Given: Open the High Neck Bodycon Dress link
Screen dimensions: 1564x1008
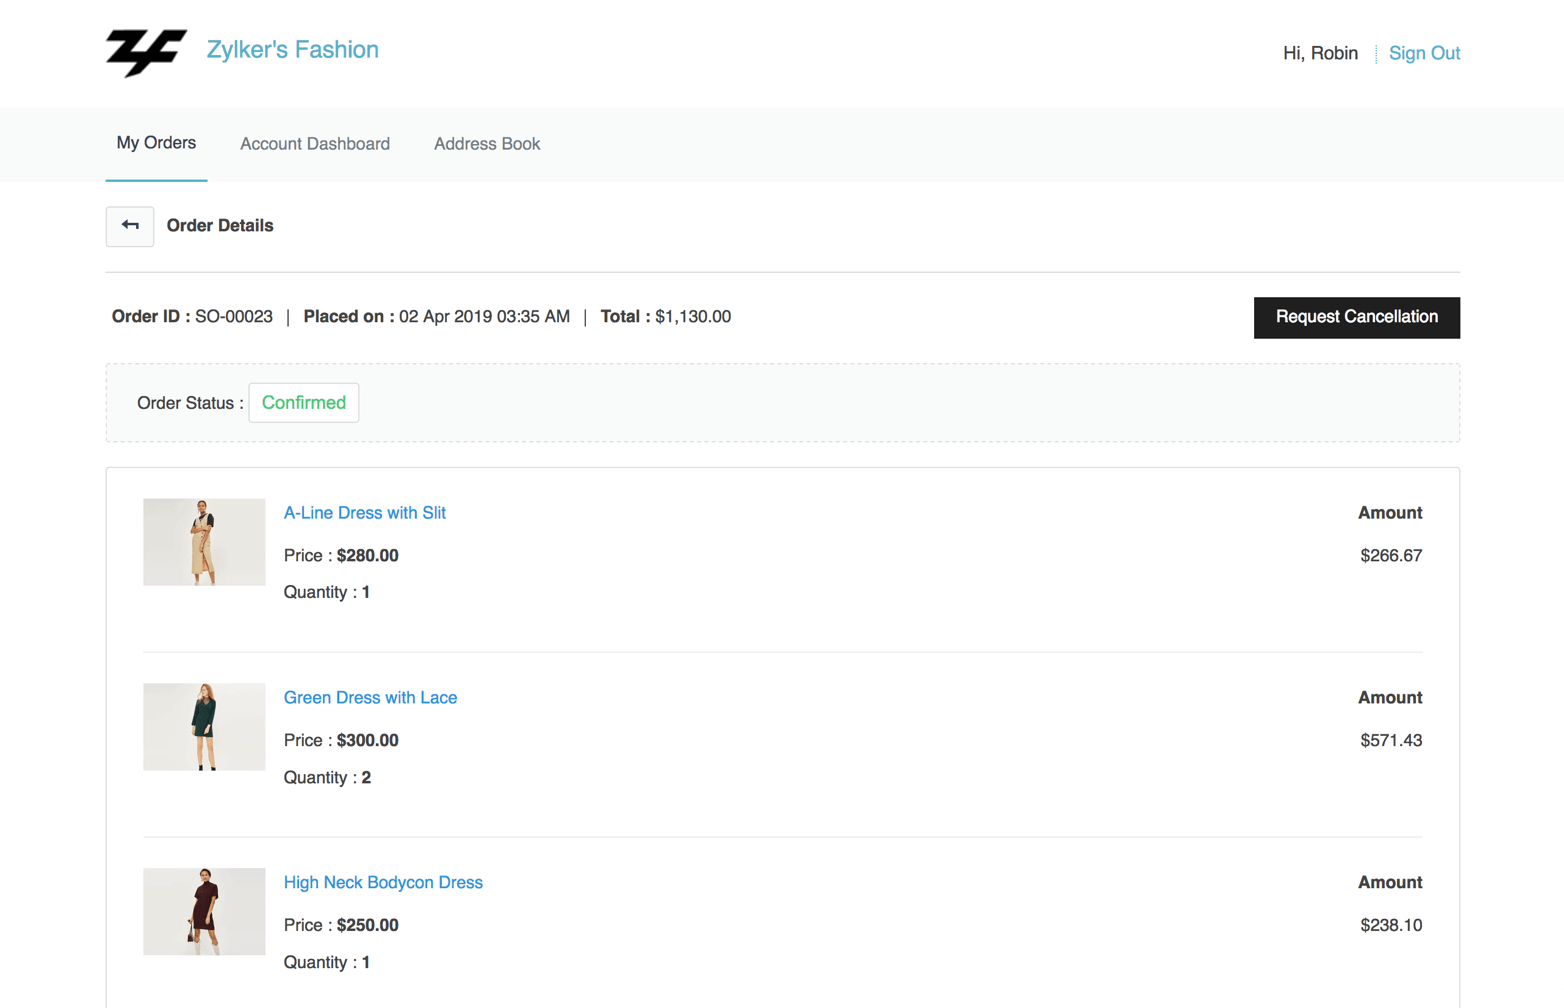Looking at the screenshot, I should coord(383,883).
